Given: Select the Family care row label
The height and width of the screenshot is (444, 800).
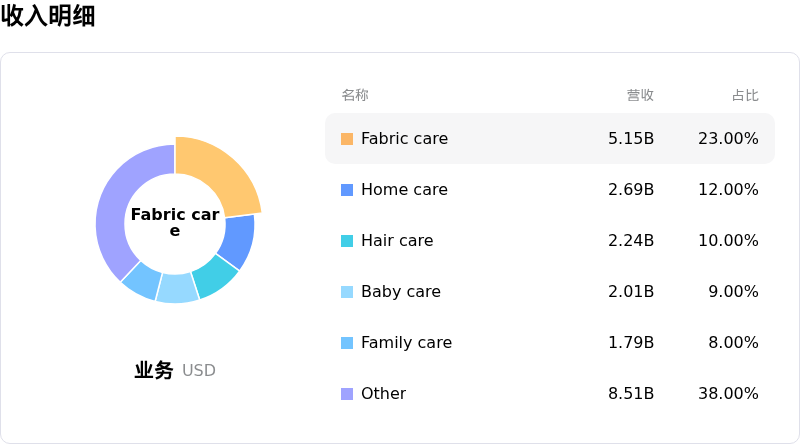Looking at the screenshot, I should [x=406, y=343].
